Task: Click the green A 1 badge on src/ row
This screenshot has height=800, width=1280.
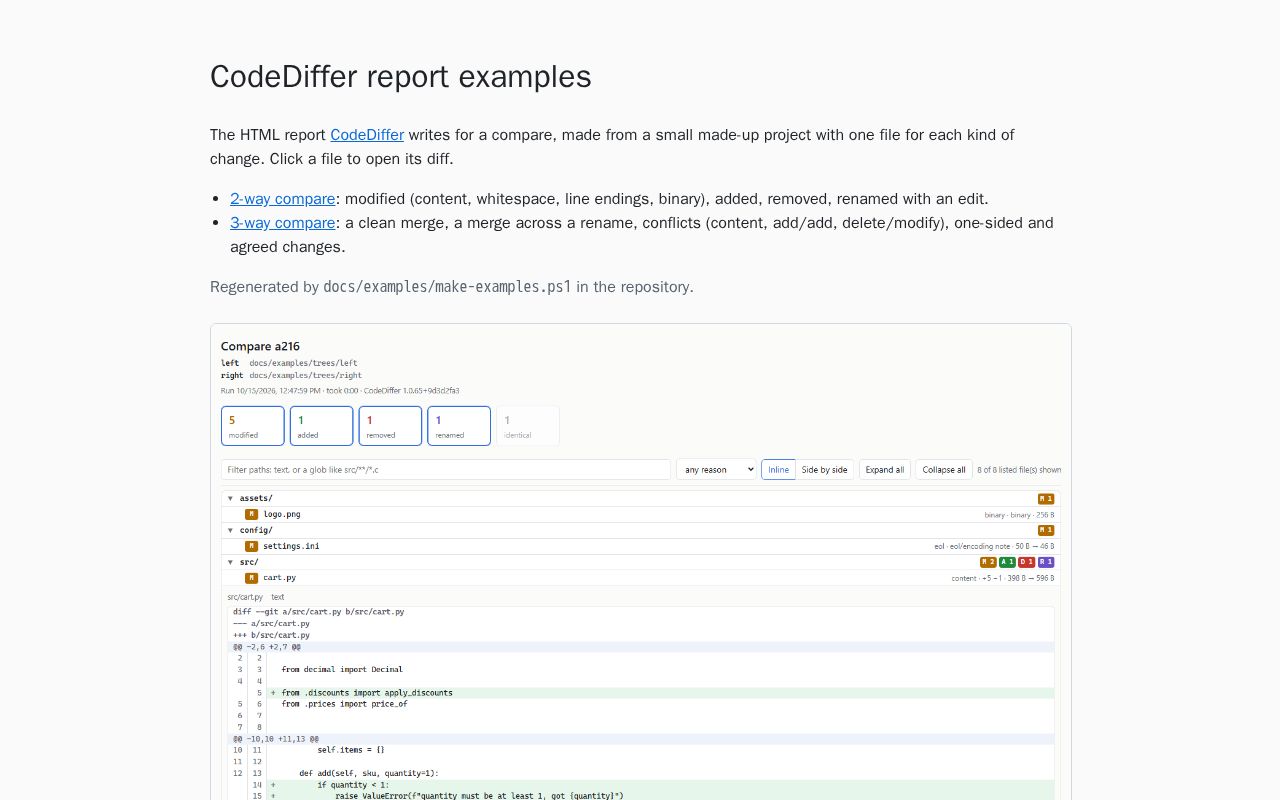Action: 1007,562
